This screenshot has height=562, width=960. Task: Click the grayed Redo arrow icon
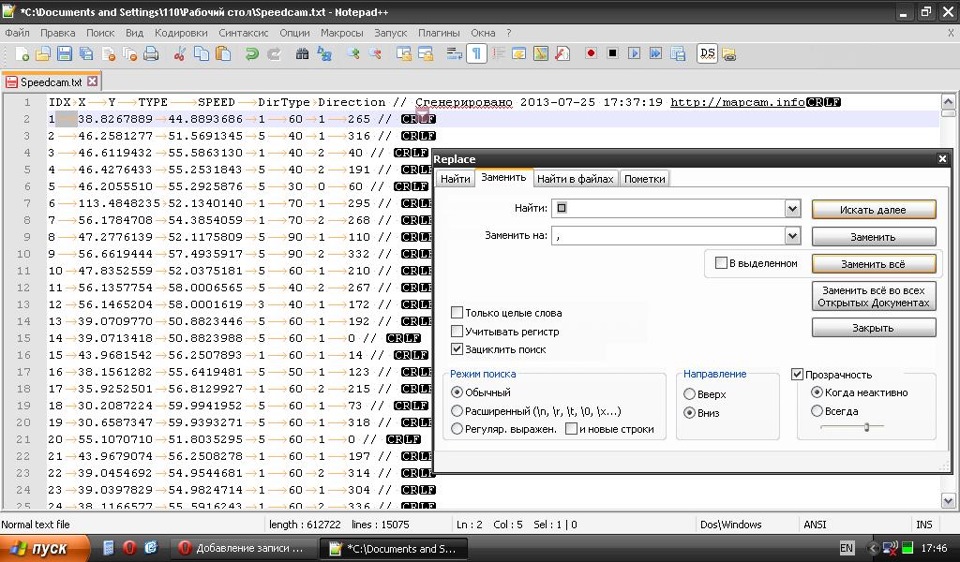point(274,54)
